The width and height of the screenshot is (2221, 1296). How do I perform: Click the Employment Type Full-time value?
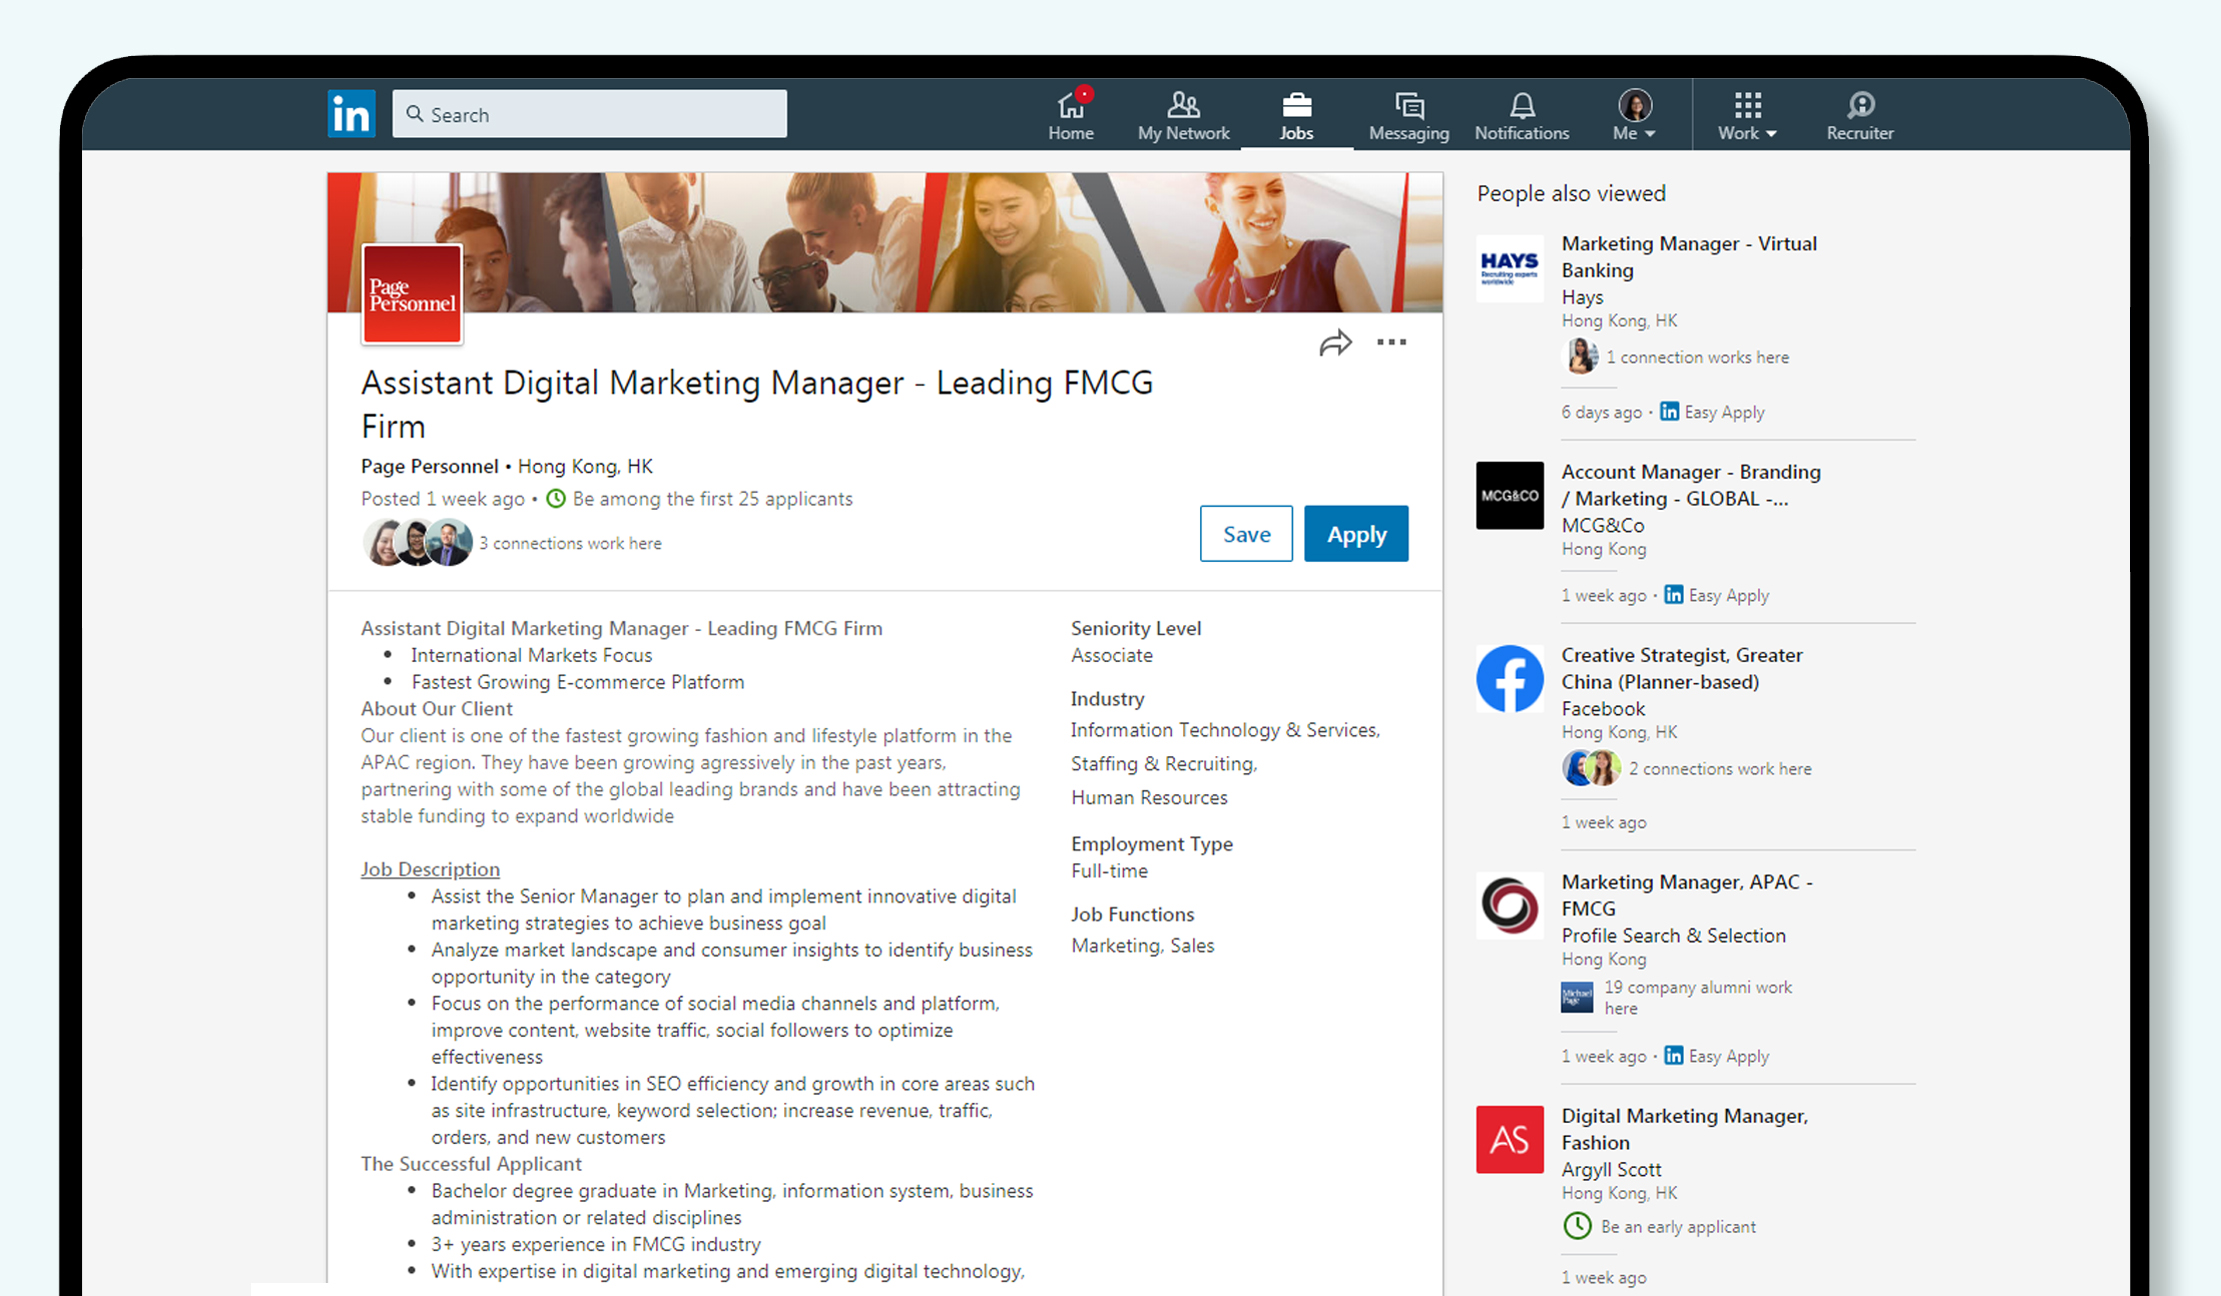[x=1109, y=870]
